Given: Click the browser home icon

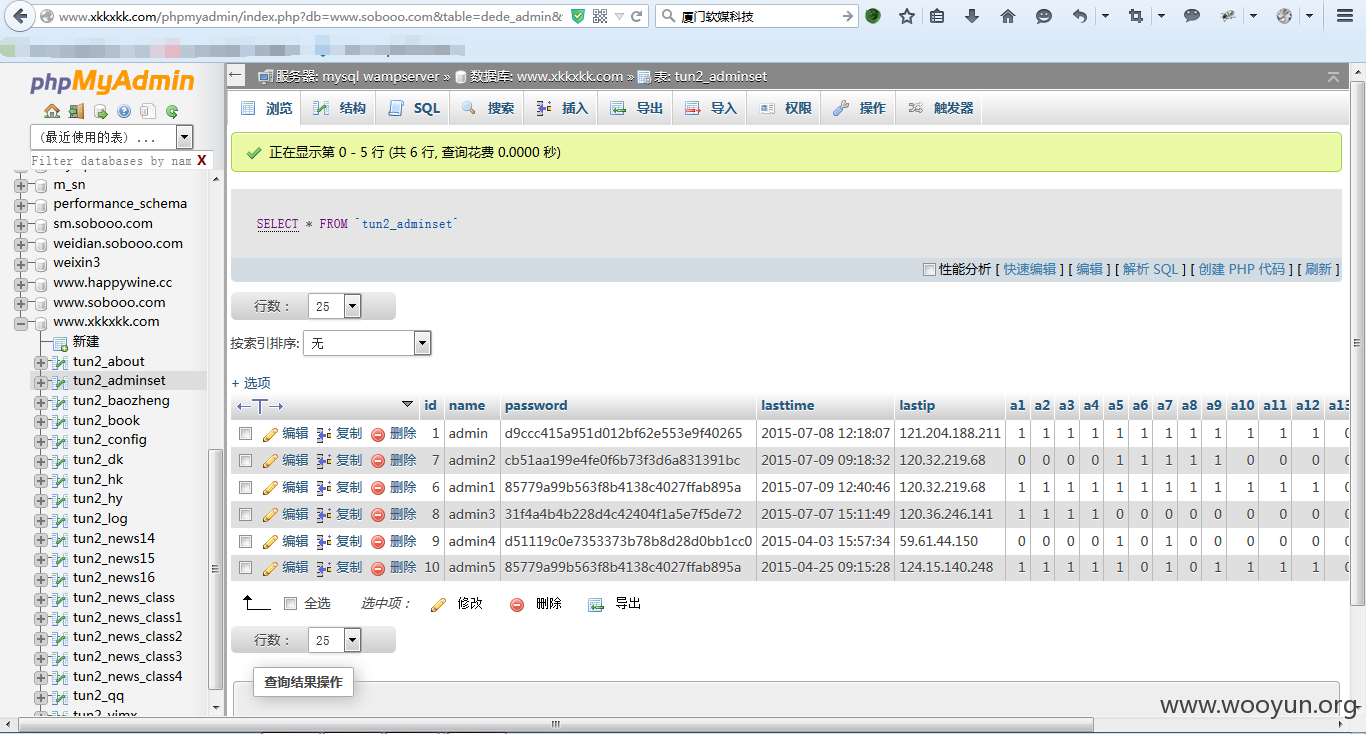Looking at the screenshot, I should click(1008, 16).
